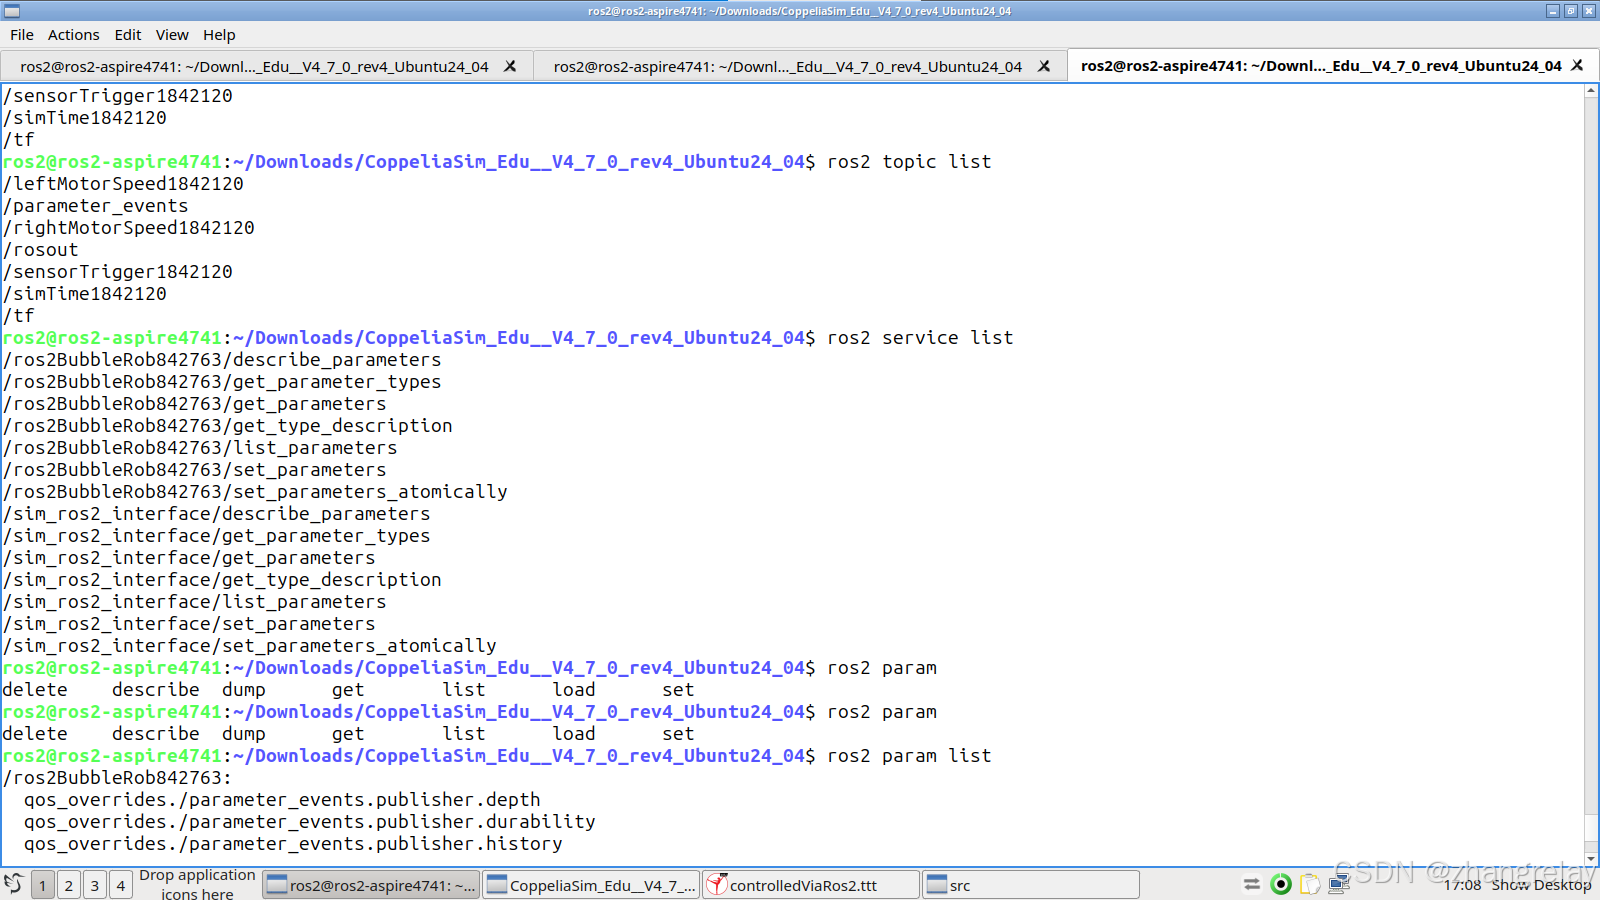Viewport: 1600px width, 900px height.
Task: Click the clipboard manager icon in the system tray
Action: pyautogui.click(x=1310, y=884)
